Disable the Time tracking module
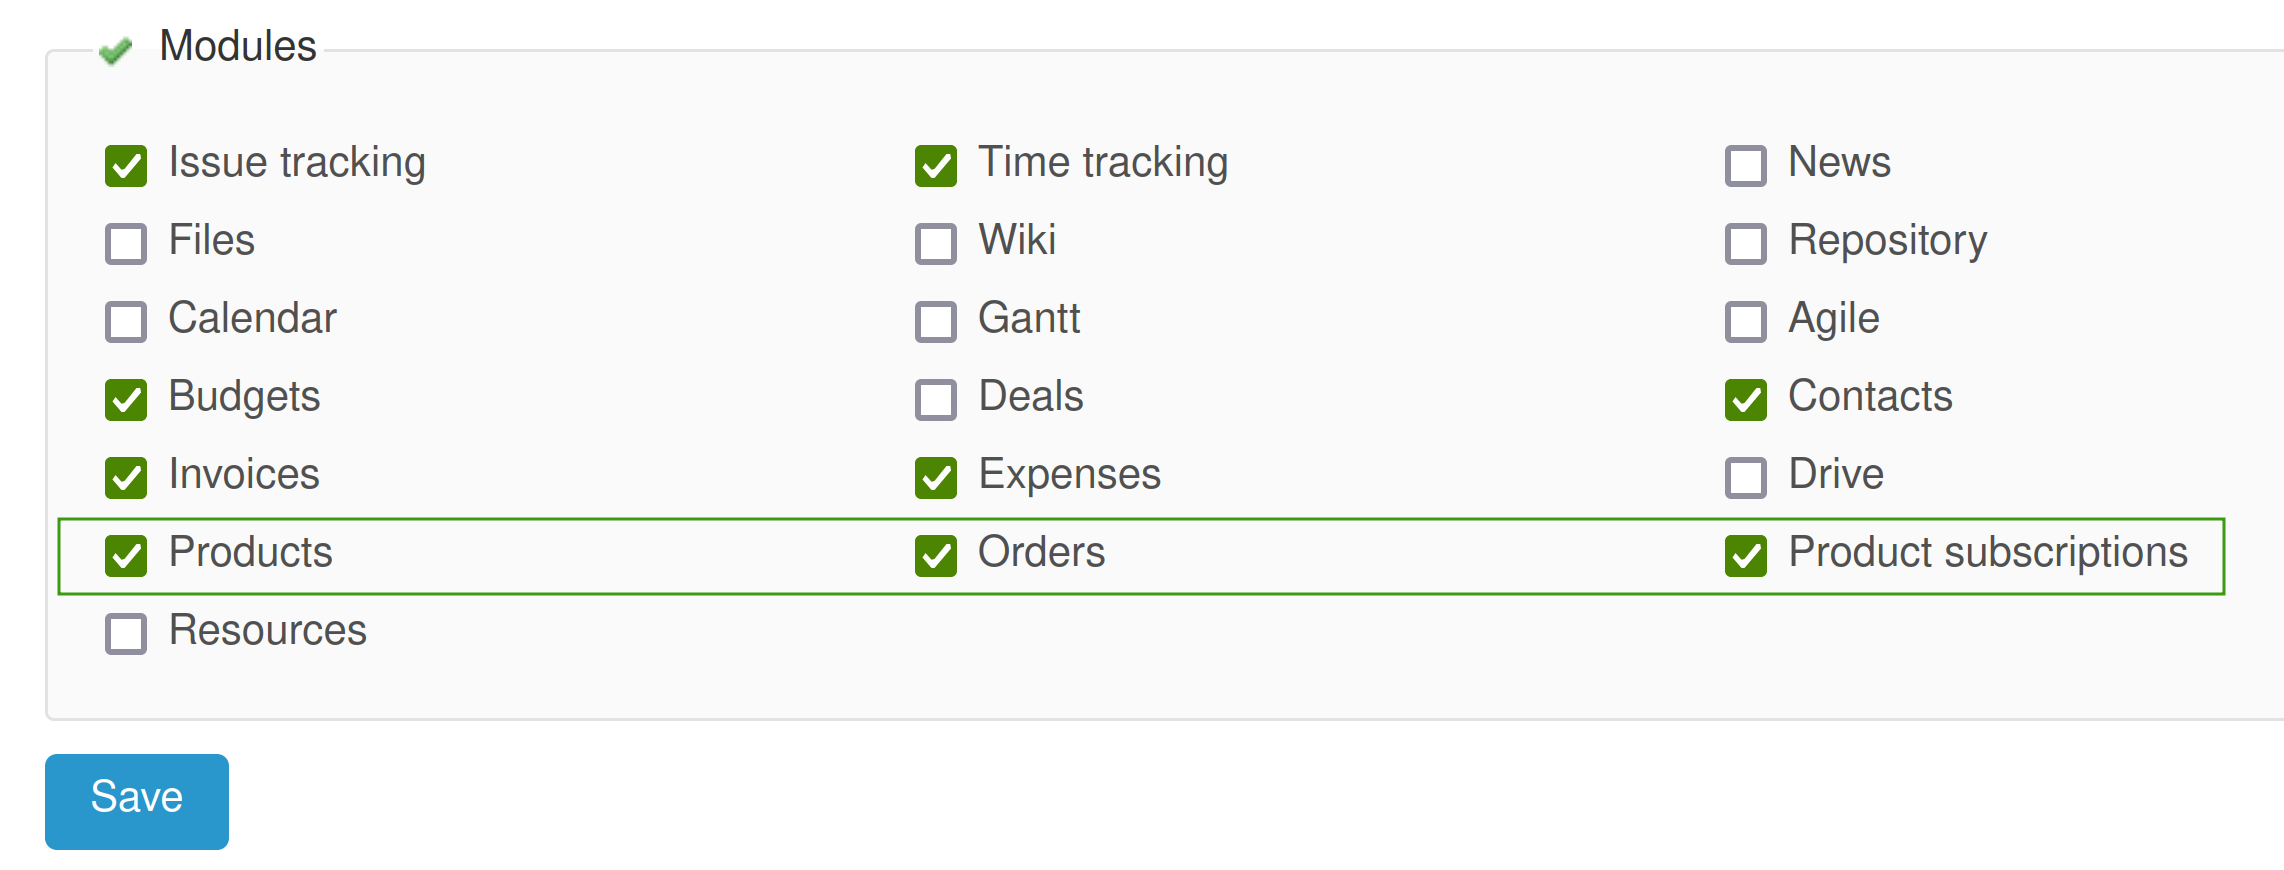The image size is (2284, 870). [936, 166]
